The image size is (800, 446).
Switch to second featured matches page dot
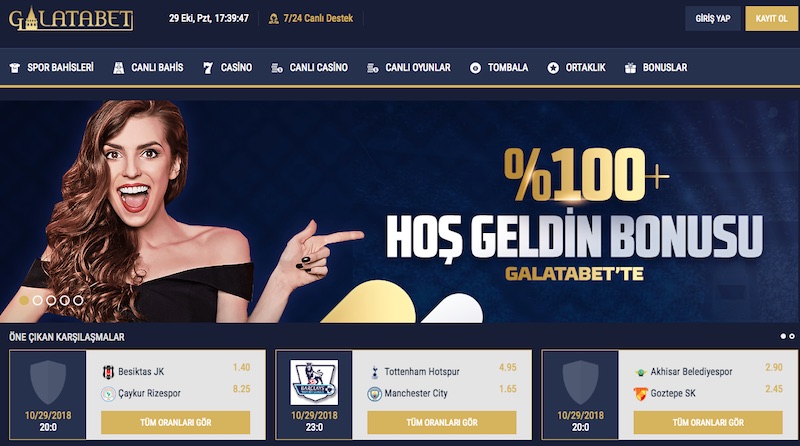tap(792, 336)
